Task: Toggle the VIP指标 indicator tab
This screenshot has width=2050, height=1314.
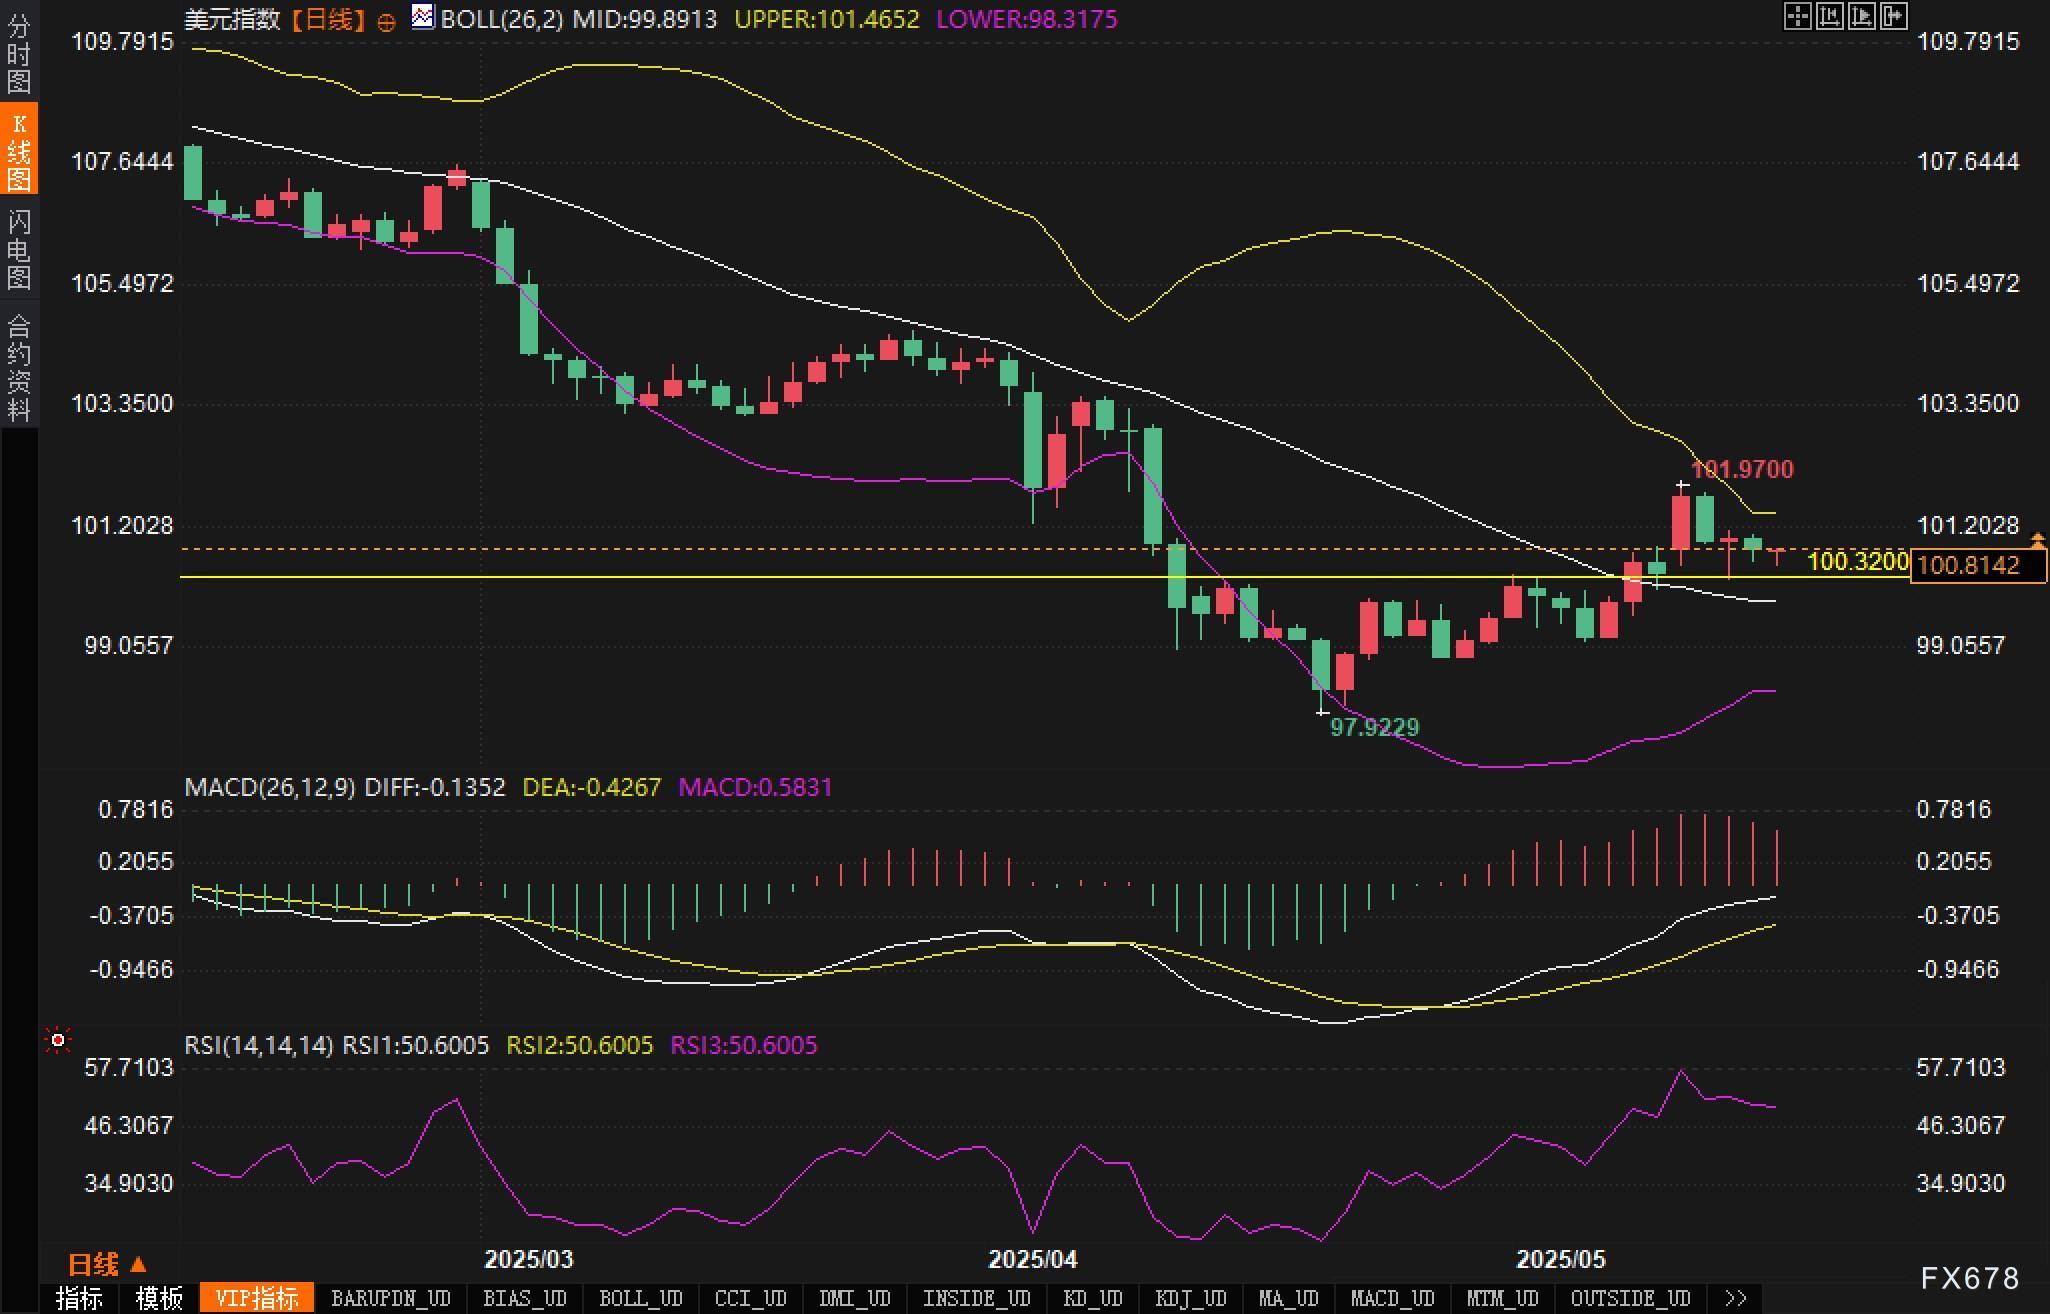Action: (x=257, y=1298)
